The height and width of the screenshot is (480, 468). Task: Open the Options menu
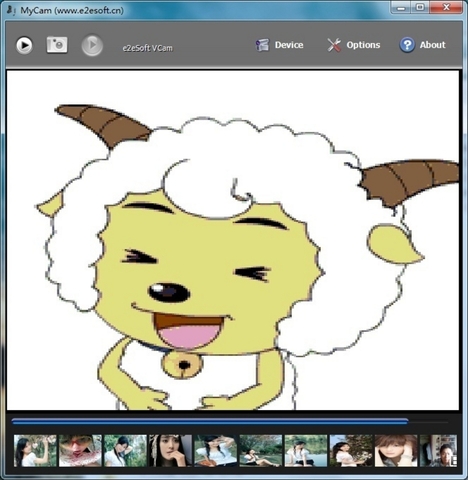[353, 45]
